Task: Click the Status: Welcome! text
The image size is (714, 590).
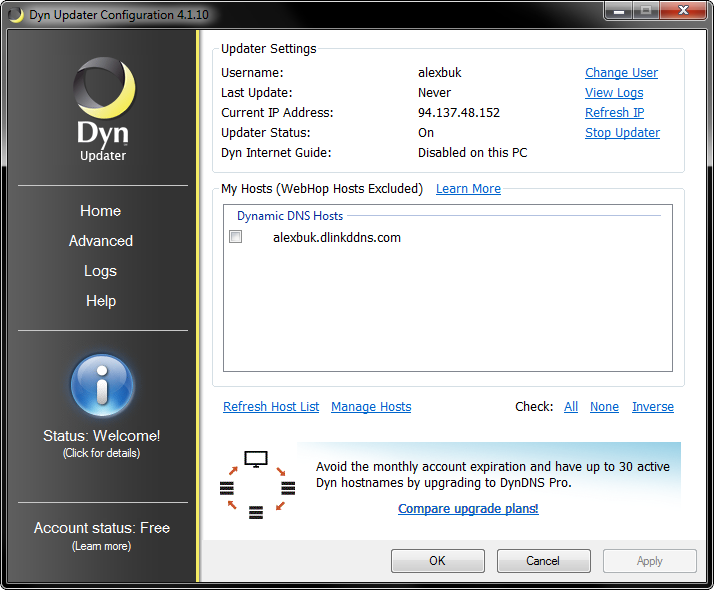Action: click(x=102, y=436)
